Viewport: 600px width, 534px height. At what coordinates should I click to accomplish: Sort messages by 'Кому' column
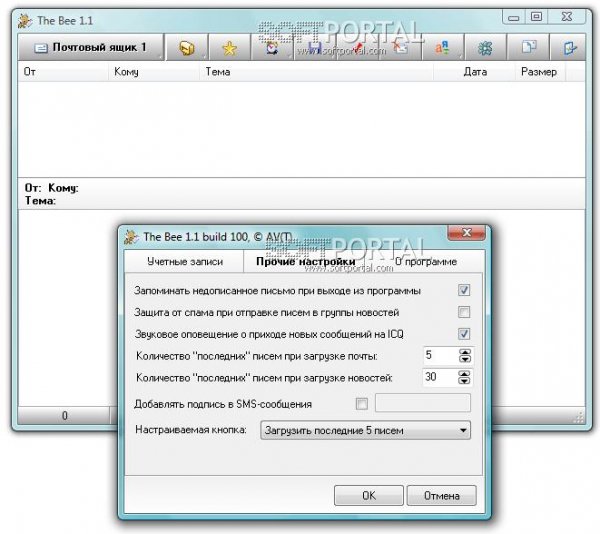click(x=154, y=72)
